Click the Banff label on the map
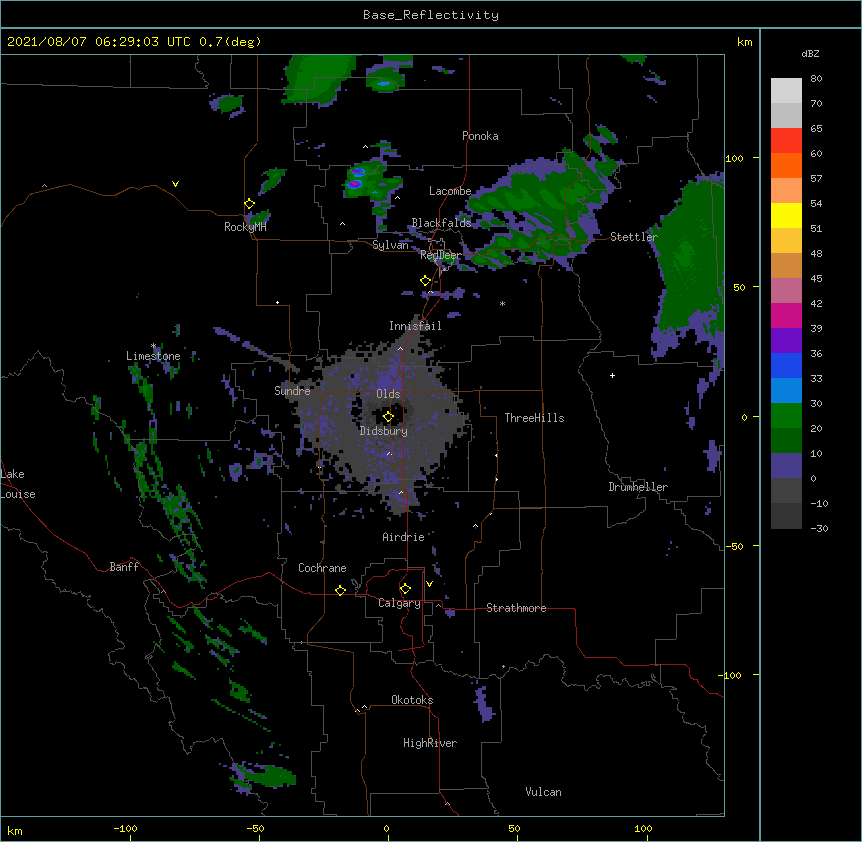862x842 pixels. (124, 567)
